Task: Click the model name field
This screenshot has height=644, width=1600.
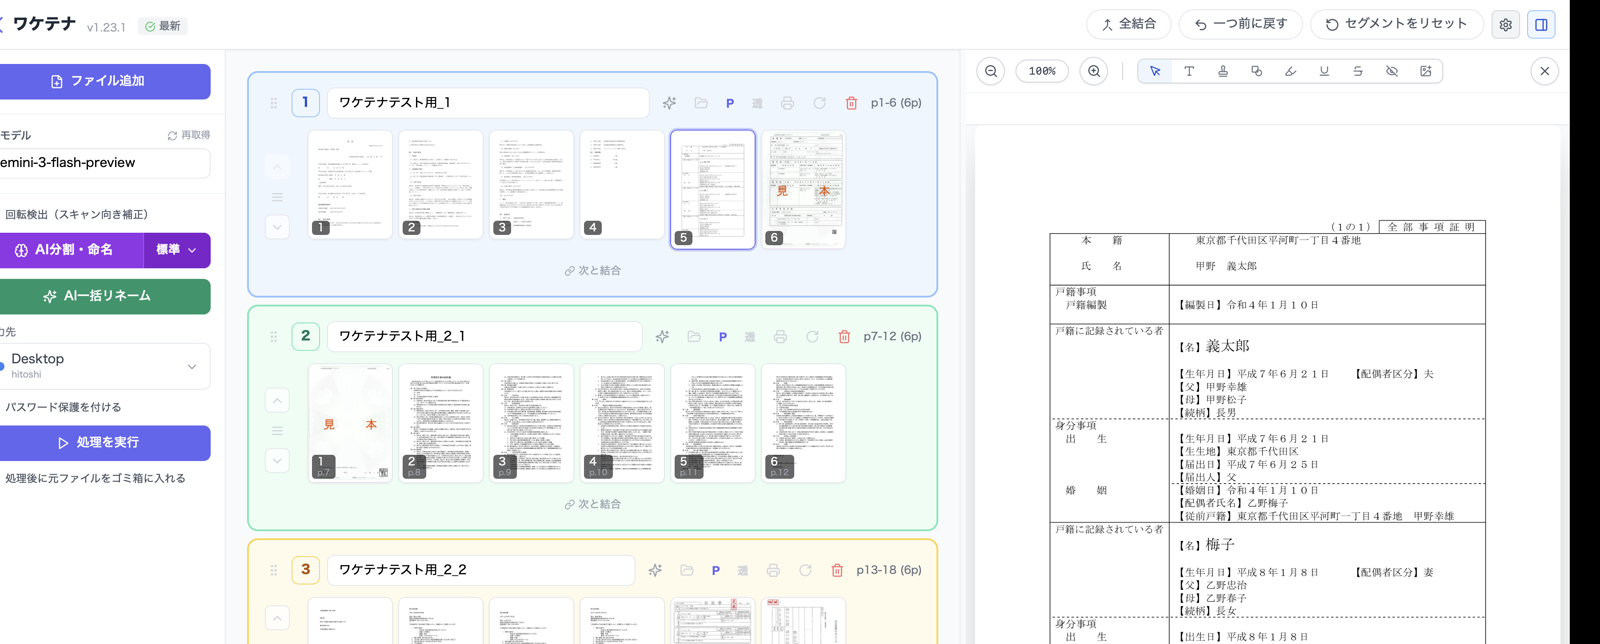Action: 103,163
